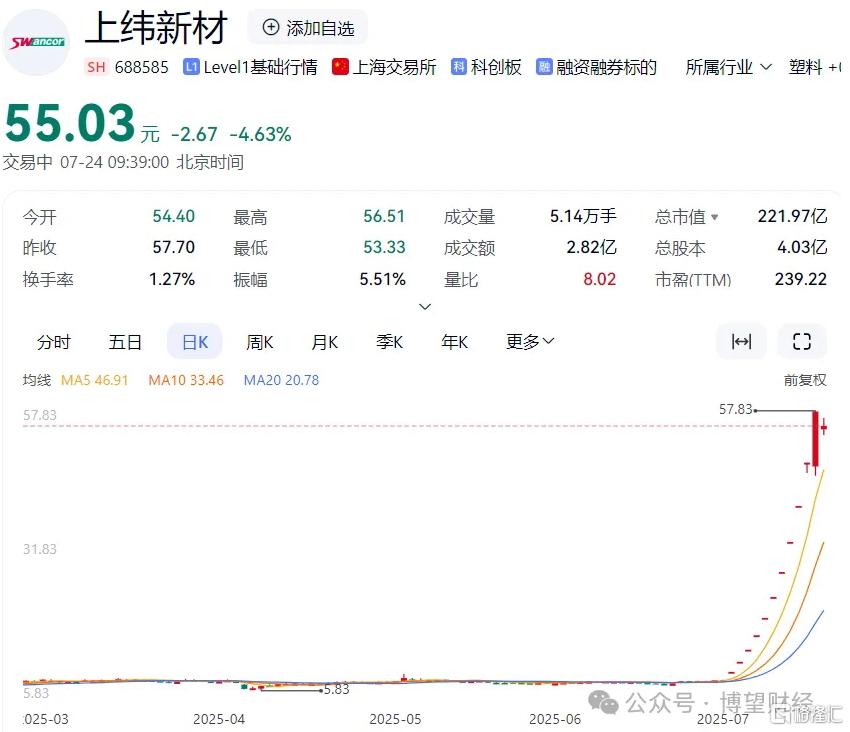
Task: Click the 昨收 value 57.70
Action: pos(173,247)
